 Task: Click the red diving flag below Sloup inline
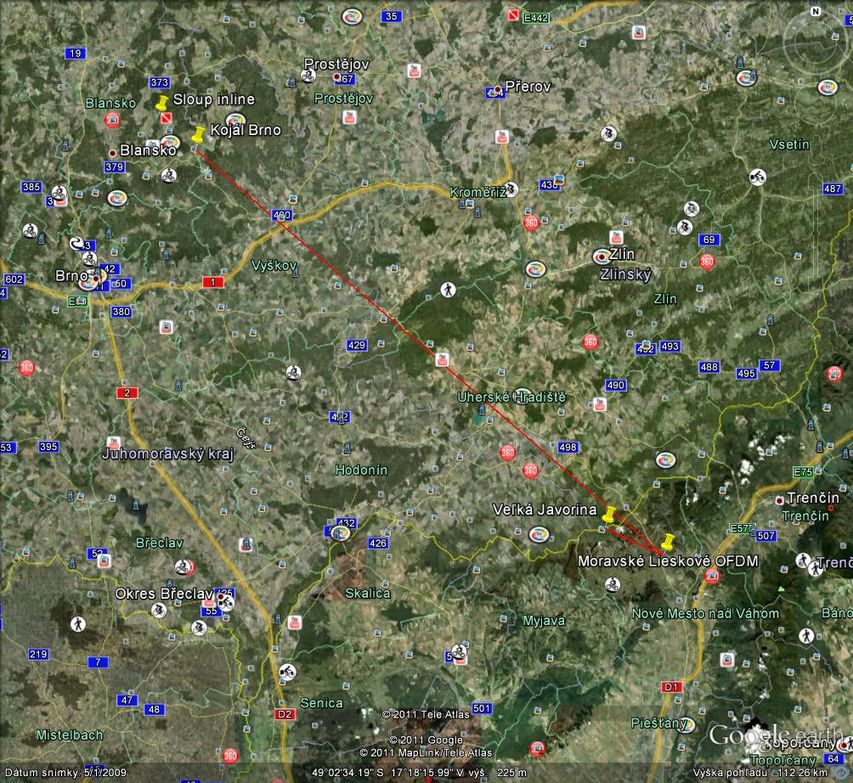(x=164, y=118)
